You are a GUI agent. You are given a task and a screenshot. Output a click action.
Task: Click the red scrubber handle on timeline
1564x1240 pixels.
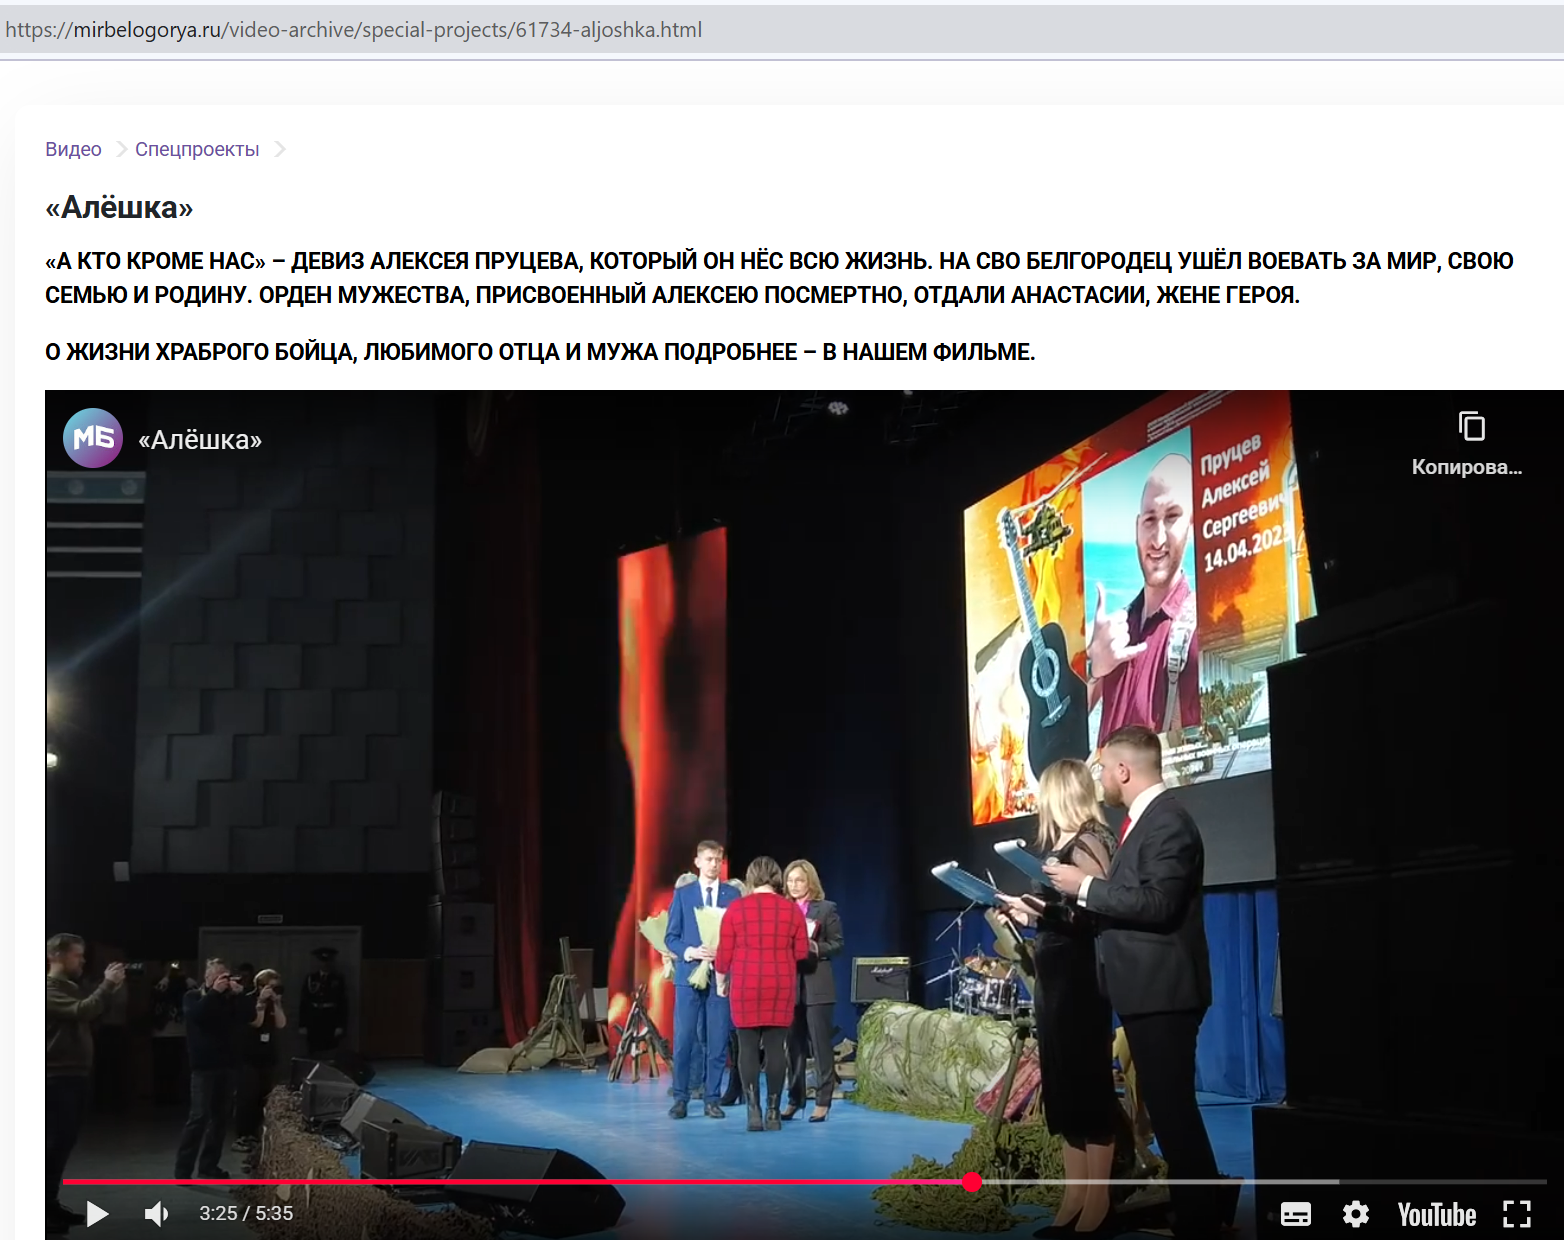[x=971, y=1182]
